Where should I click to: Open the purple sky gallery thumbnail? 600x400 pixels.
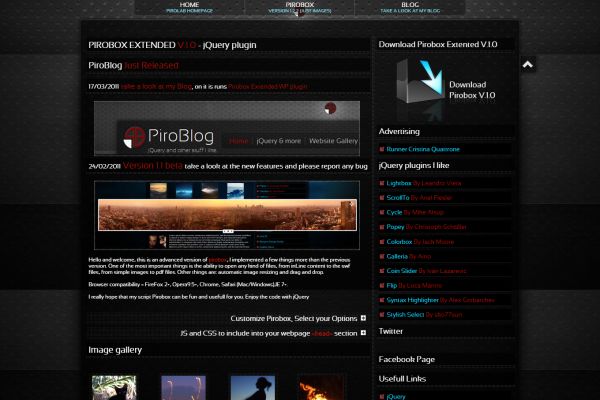tap(183, 387)
